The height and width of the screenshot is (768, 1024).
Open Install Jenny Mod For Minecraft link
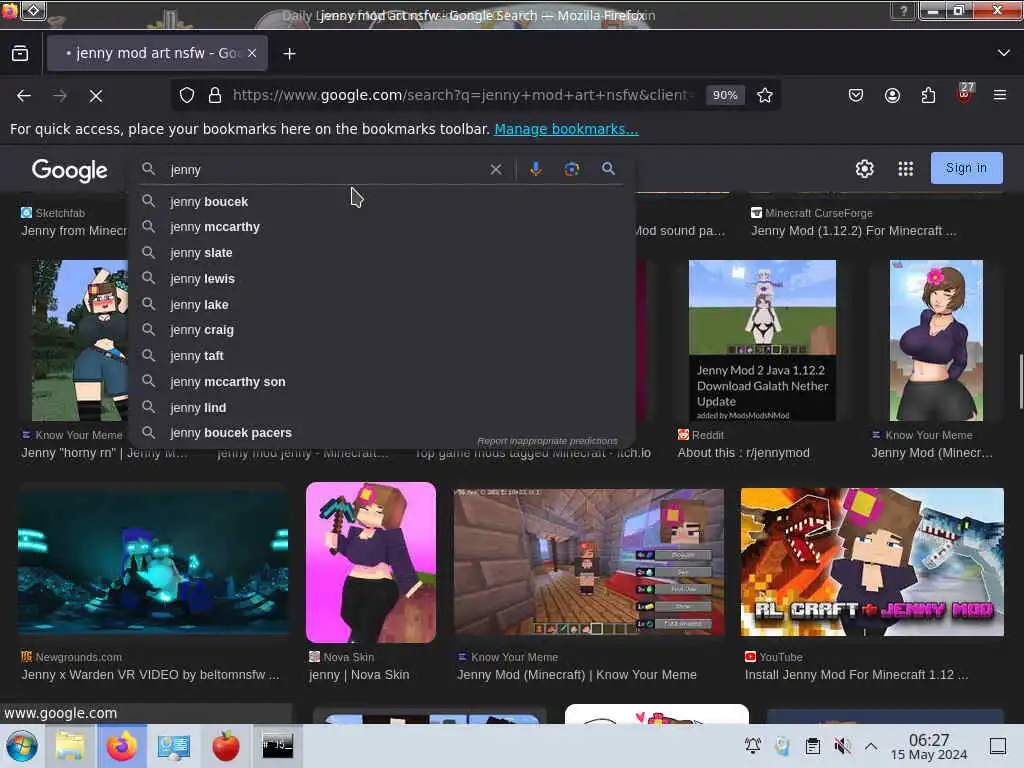click(856, 675)
